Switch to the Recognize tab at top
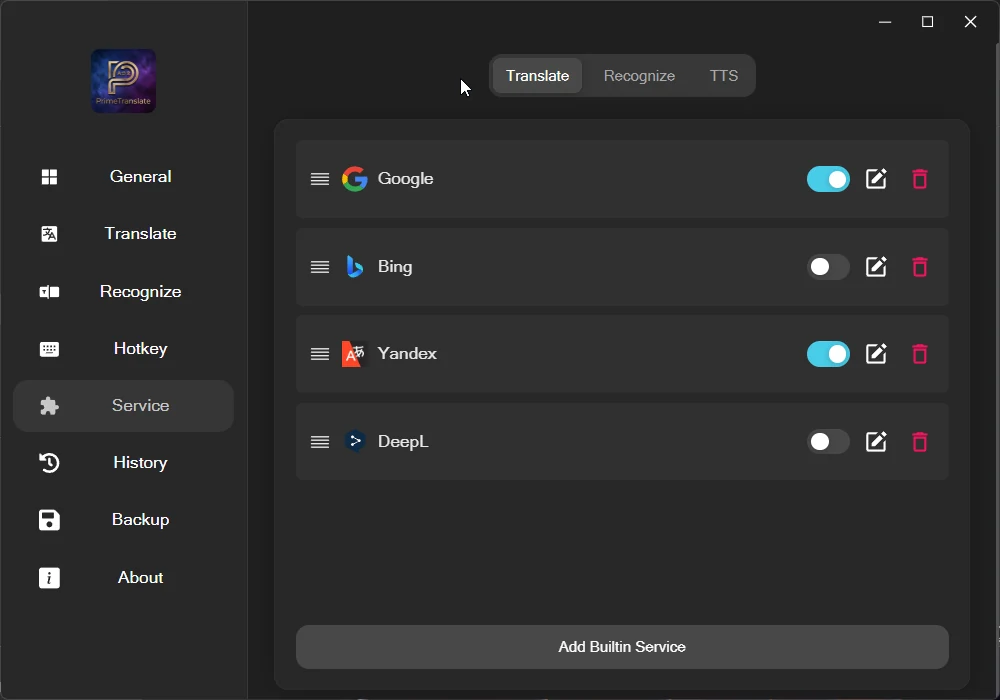Image resolution: width=1000 pixels, height=700 pixels. click(639, 76)
